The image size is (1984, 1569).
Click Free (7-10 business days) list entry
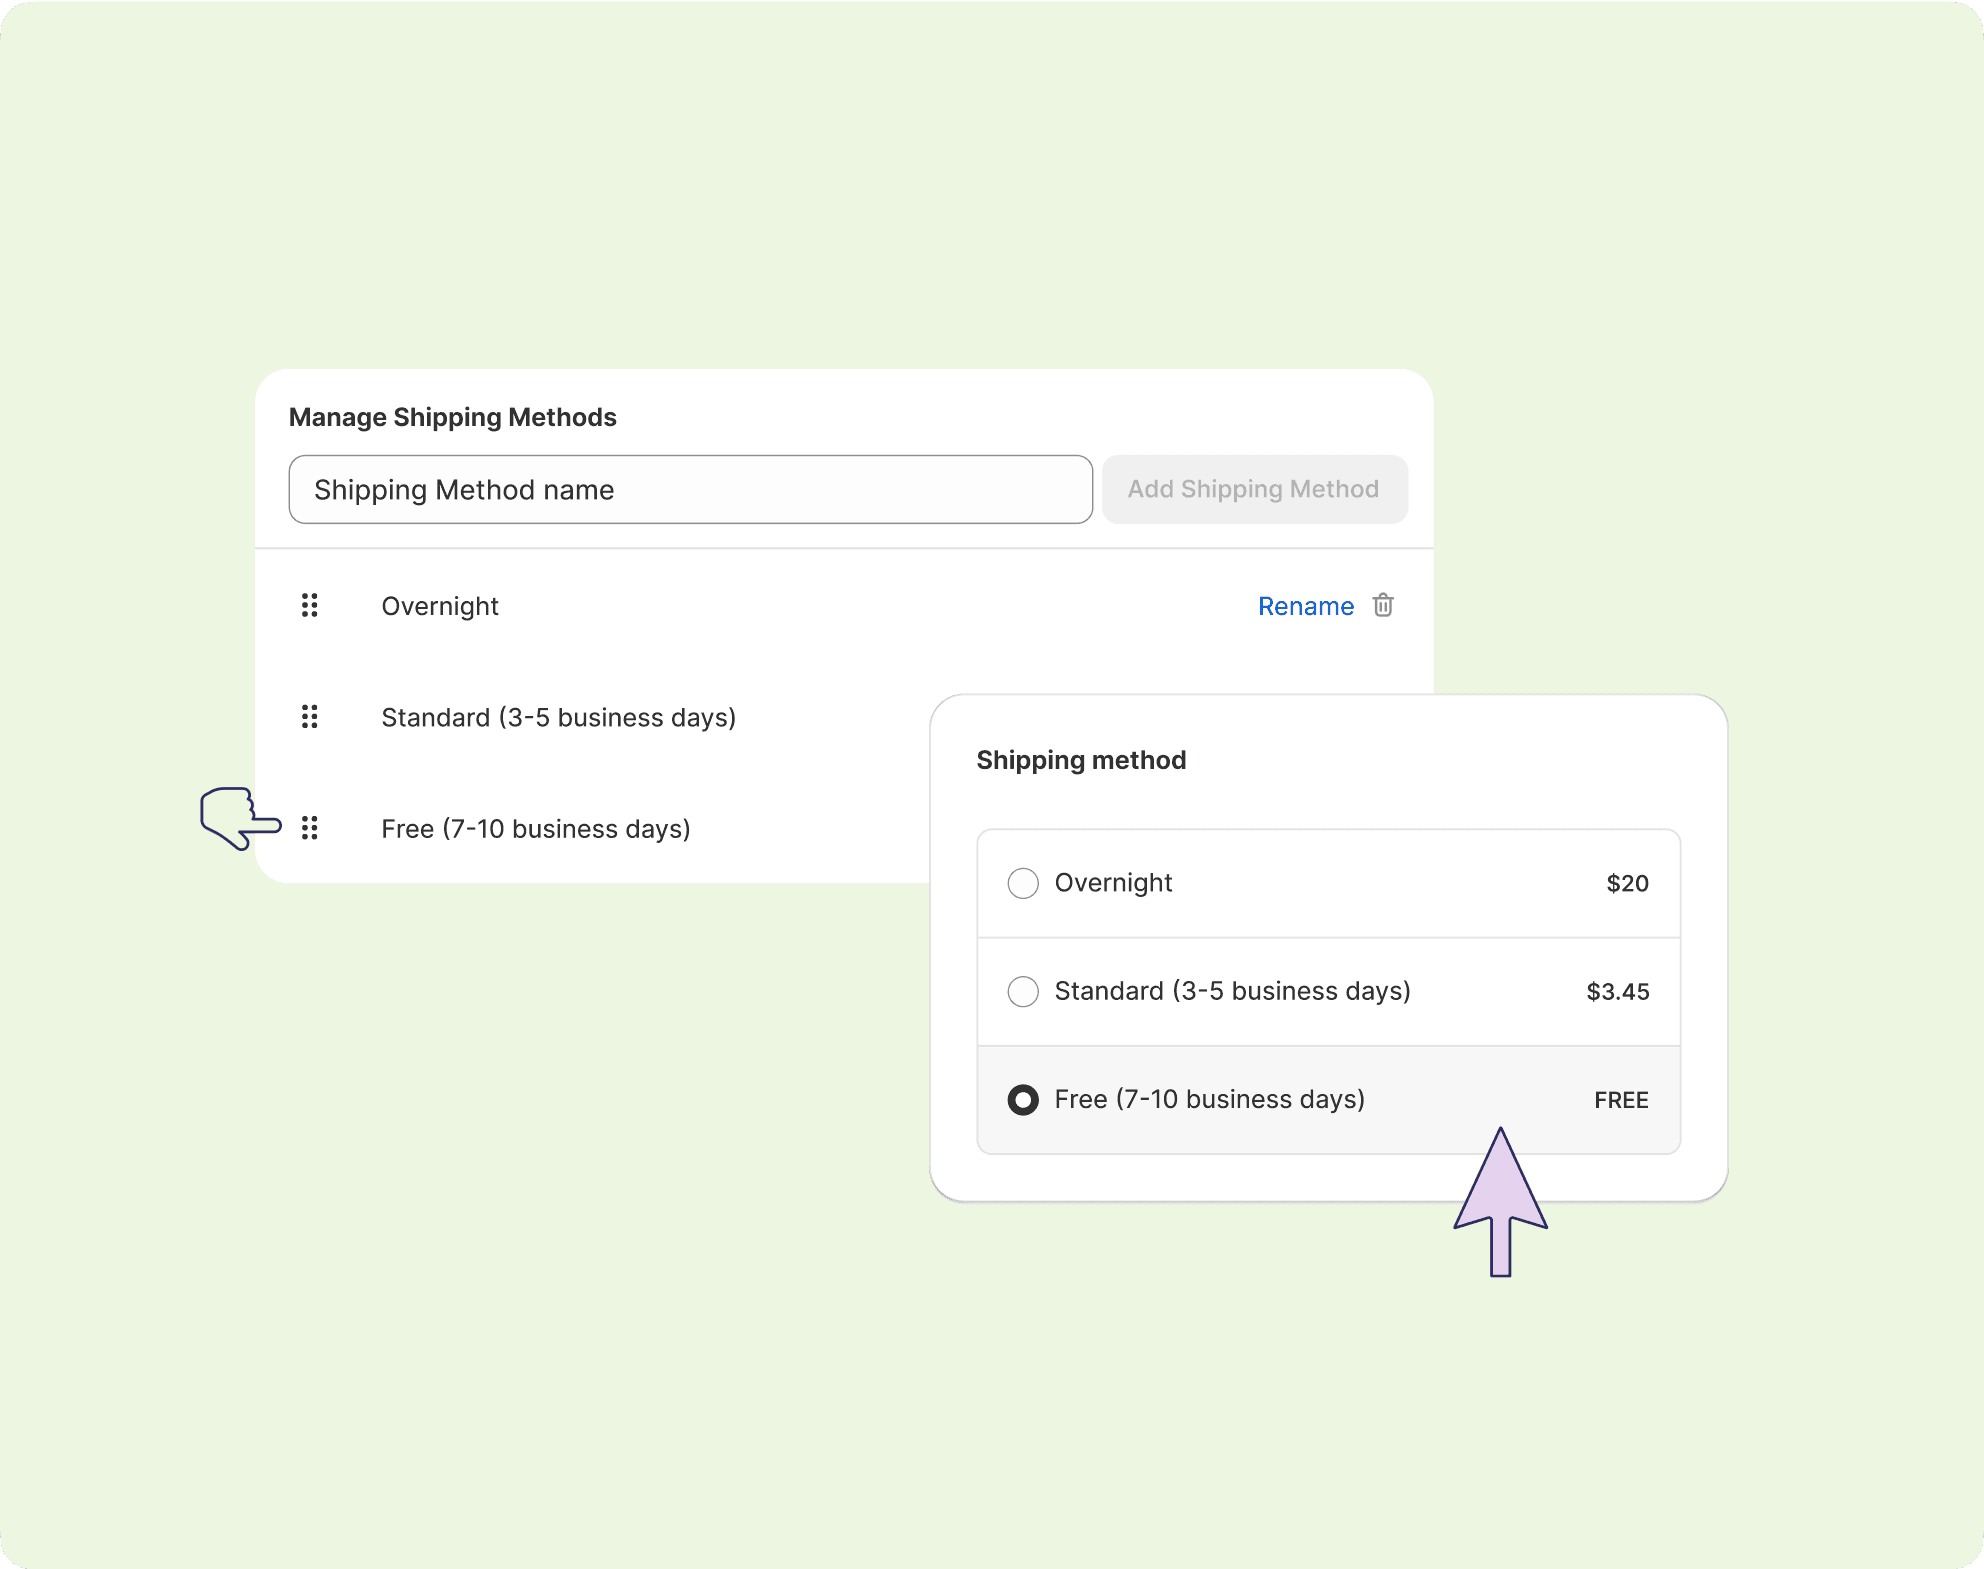pyautogui.click(x=535, y=829)
